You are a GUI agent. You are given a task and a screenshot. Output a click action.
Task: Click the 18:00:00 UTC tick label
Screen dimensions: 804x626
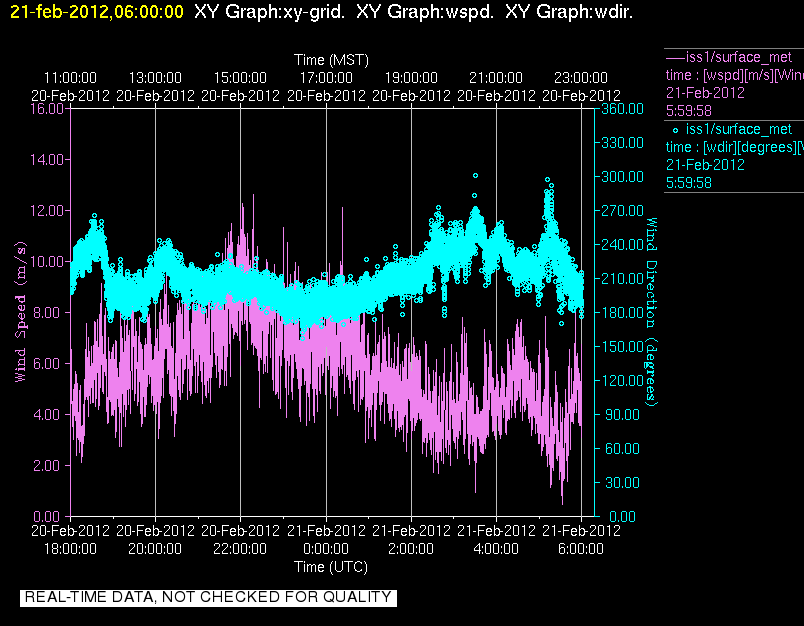tap(70, 549)
